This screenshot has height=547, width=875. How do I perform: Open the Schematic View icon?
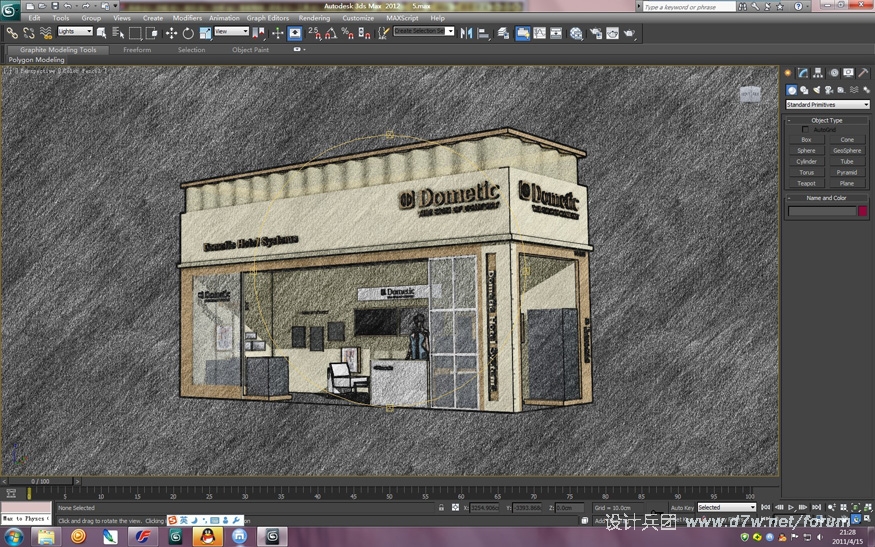[x=556, y=33]
